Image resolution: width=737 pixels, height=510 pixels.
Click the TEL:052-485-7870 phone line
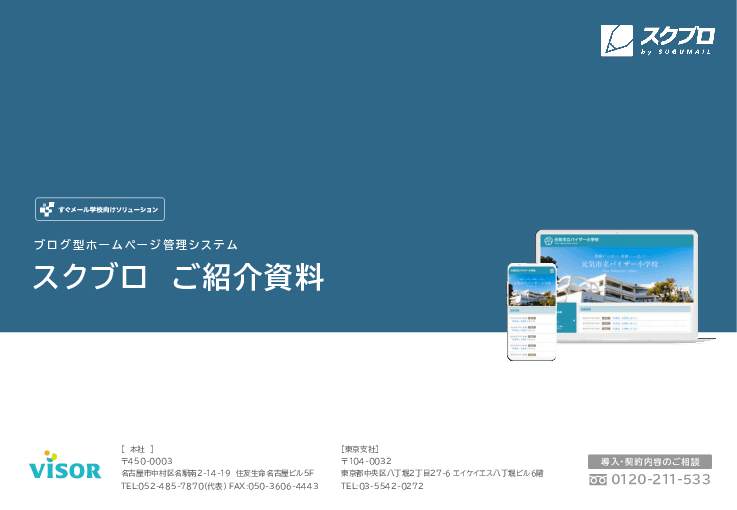click(220, 486)
